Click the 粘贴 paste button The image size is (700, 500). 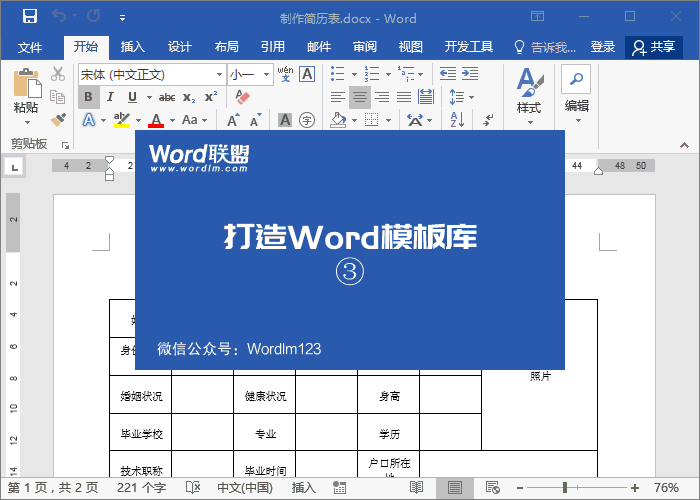[x=27, y=96]
